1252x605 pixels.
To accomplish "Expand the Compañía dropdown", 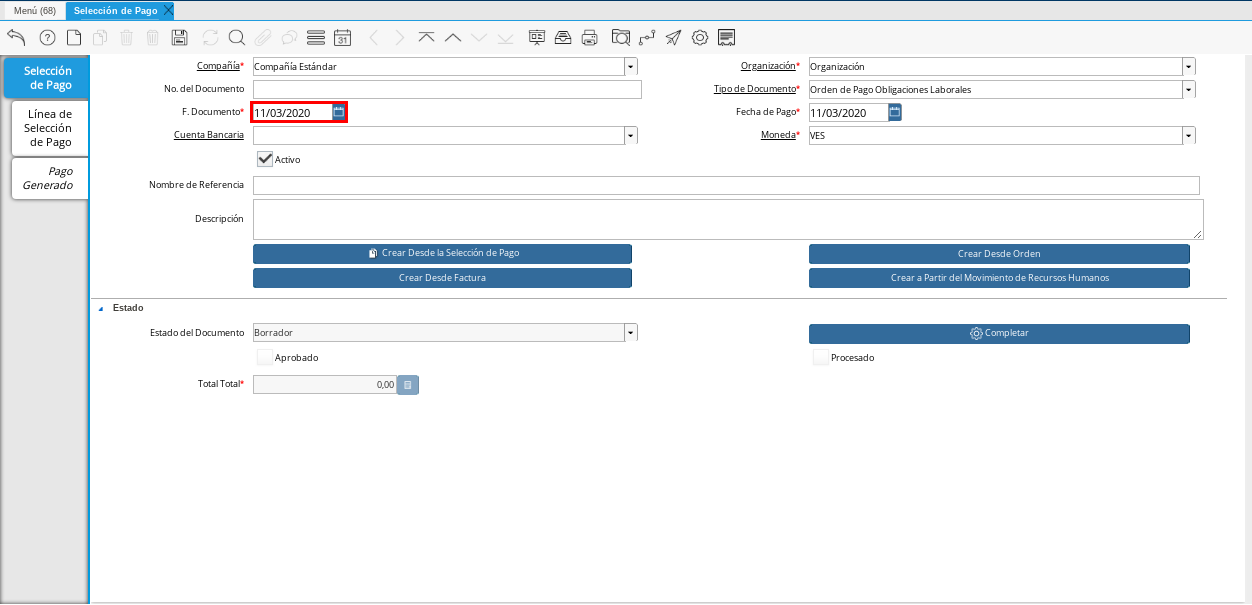I will point(631,67).
